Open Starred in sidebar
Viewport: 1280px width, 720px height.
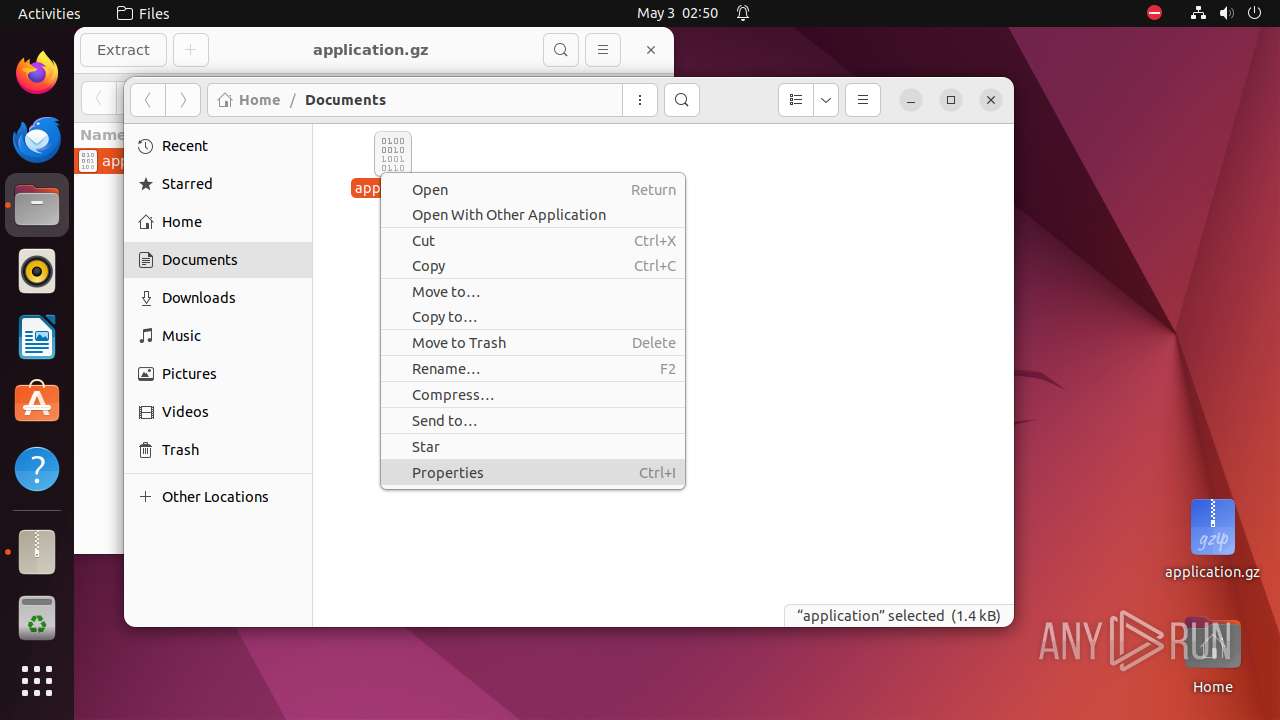(218, 184)
